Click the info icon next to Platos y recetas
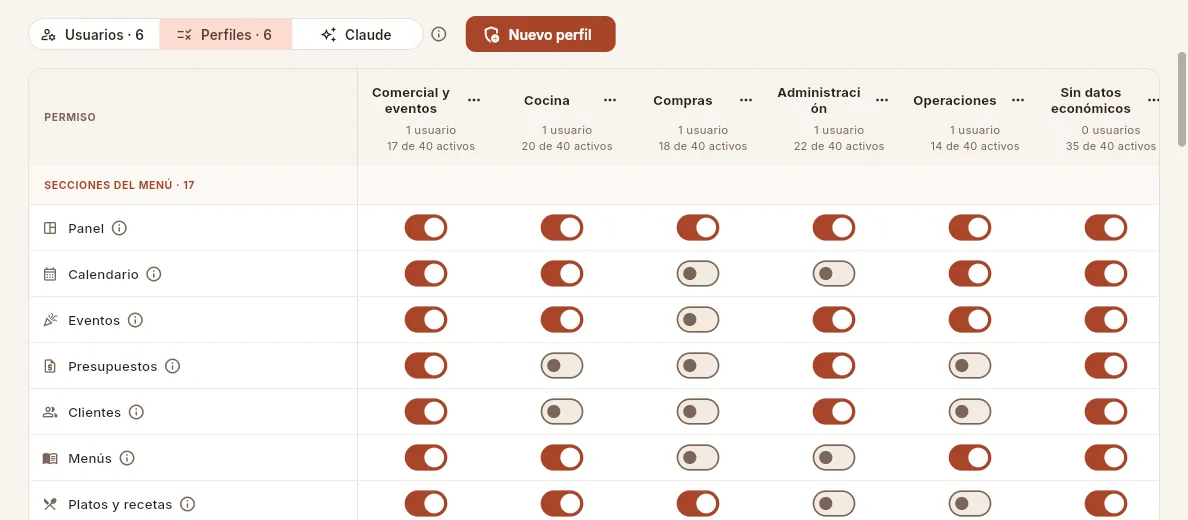 [188, 504]
